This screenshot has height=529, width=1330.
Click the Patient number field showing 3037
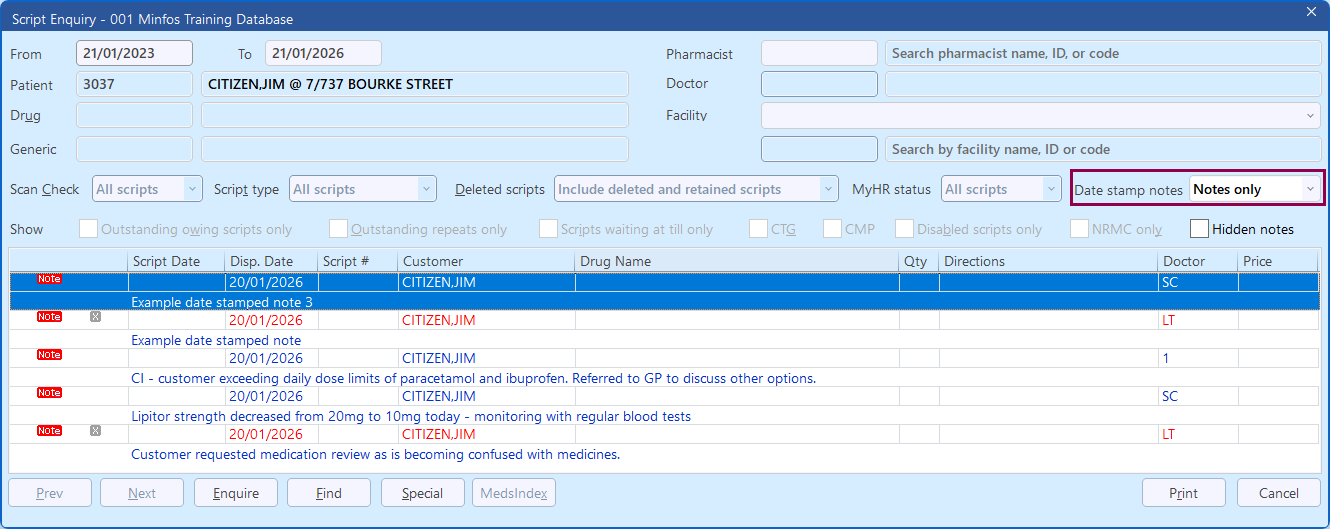(134, 84)
